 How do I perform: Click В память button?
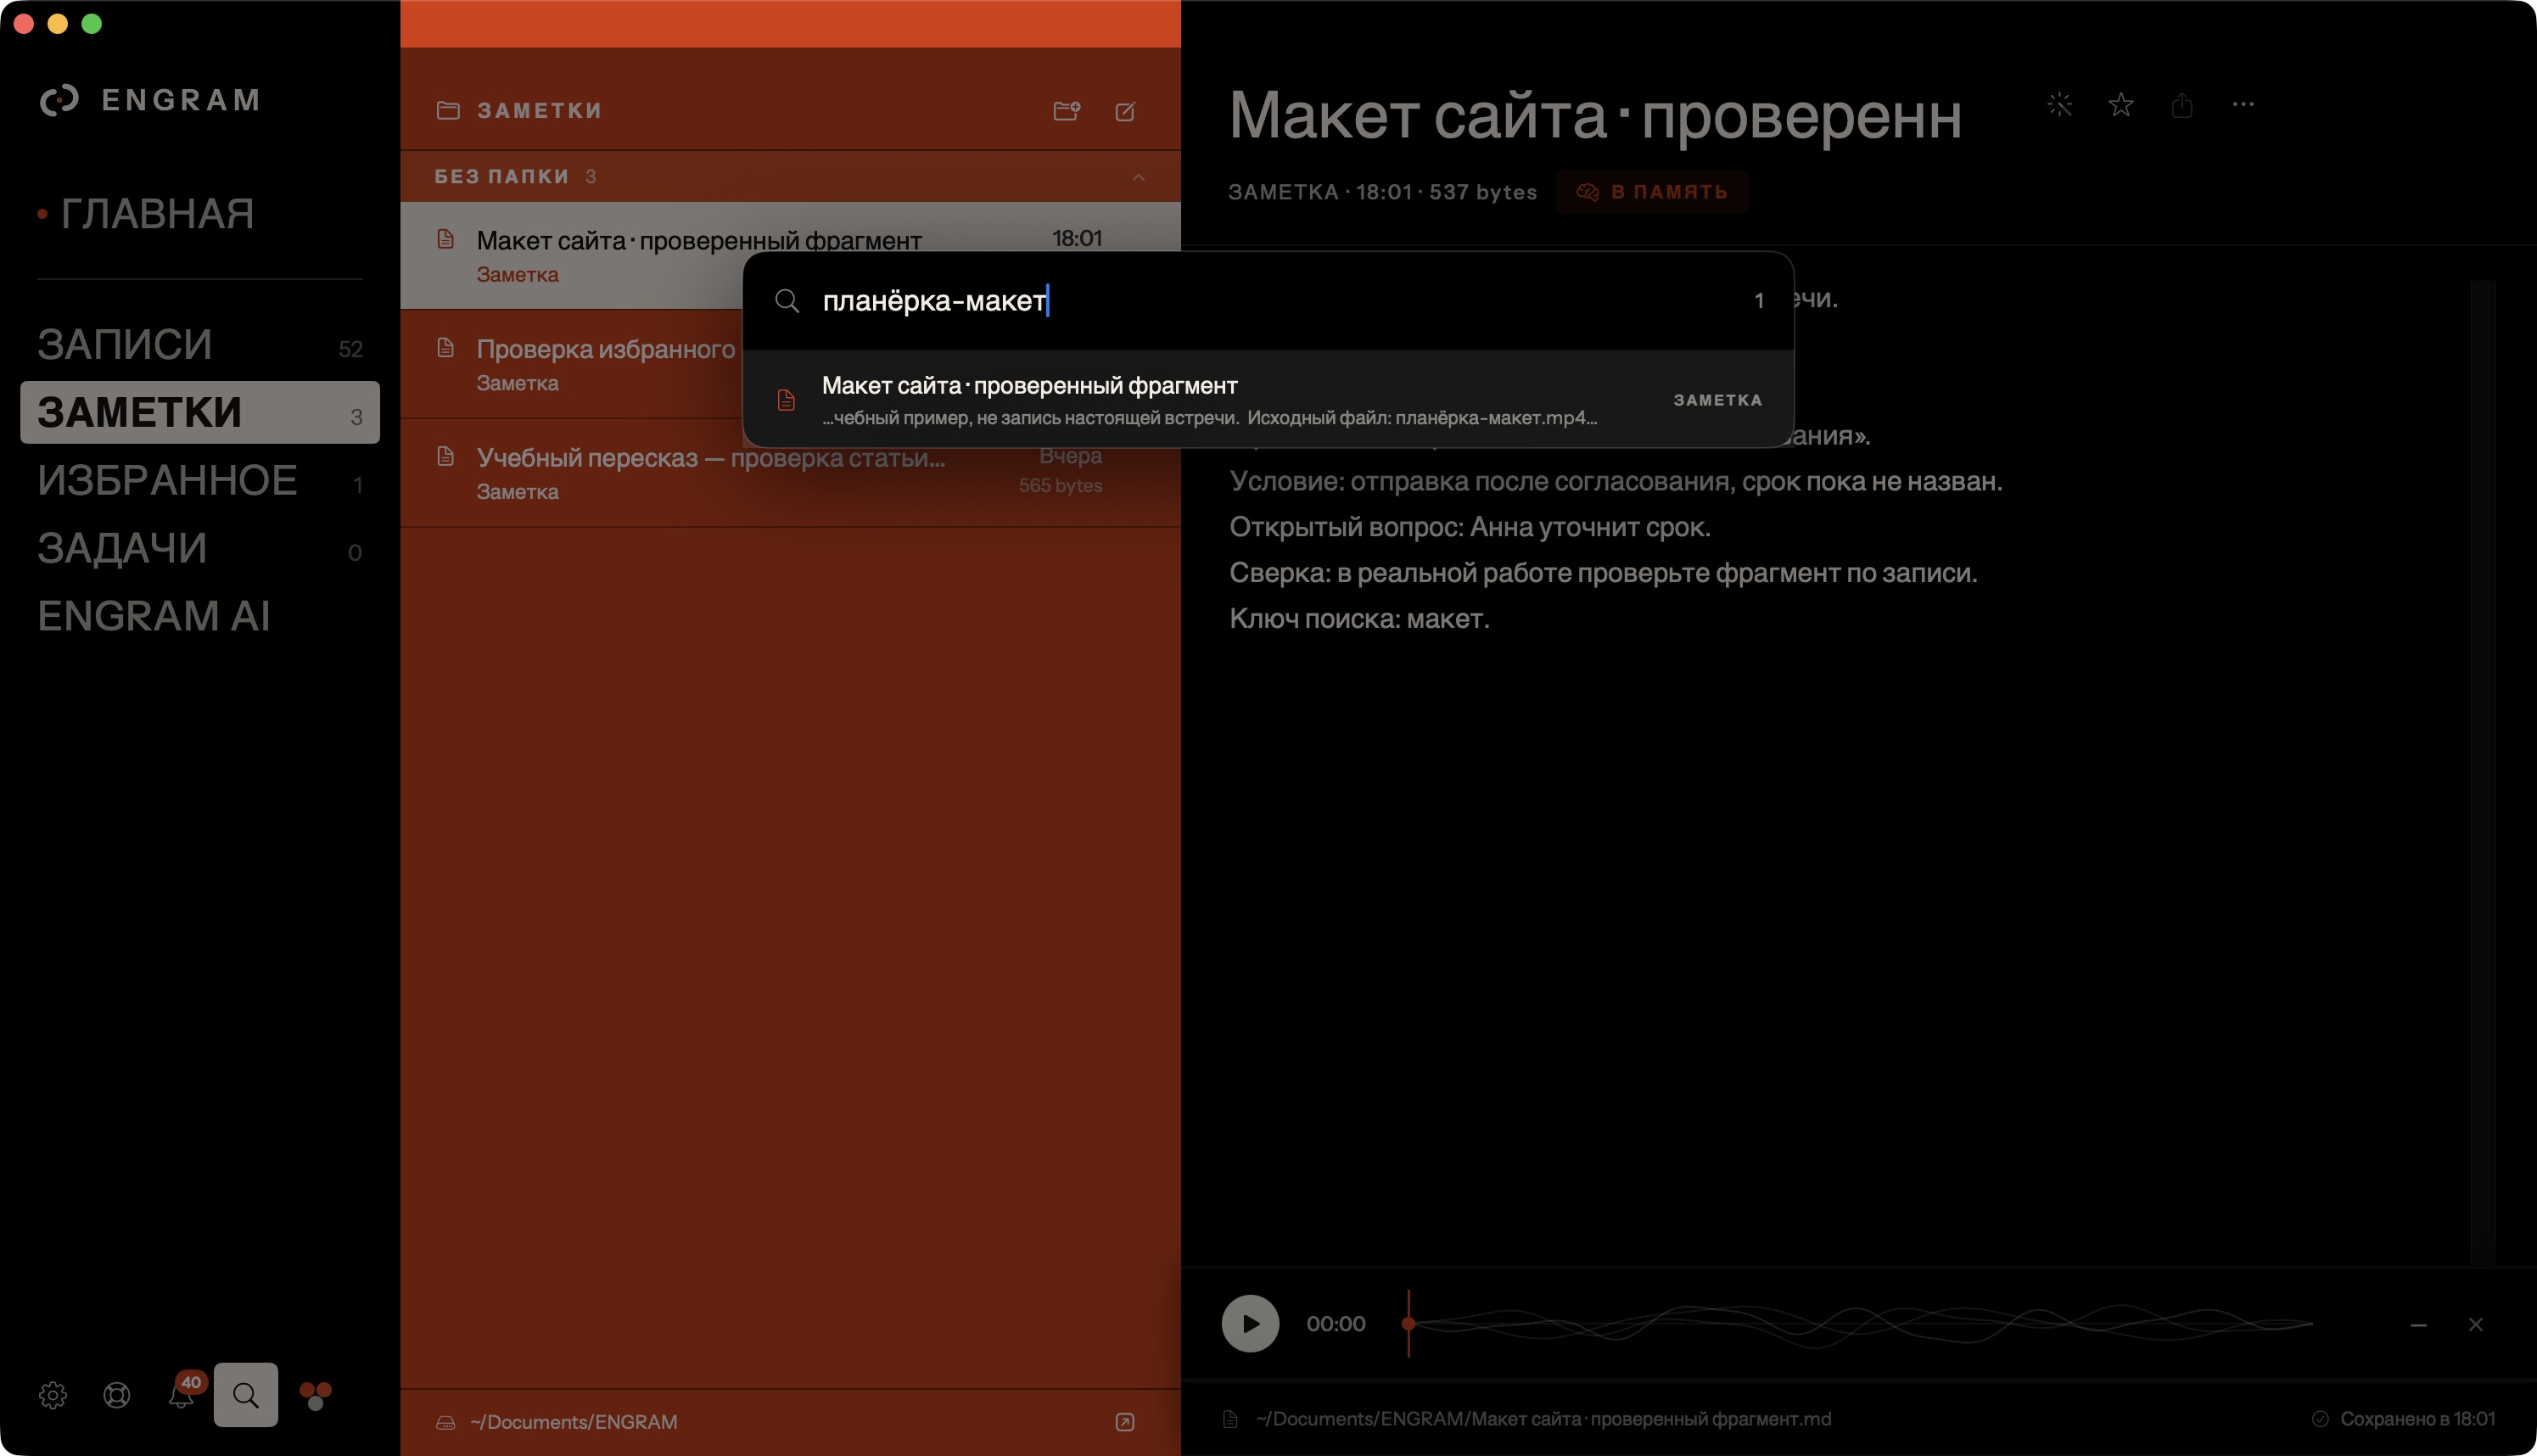point(1652,192)
